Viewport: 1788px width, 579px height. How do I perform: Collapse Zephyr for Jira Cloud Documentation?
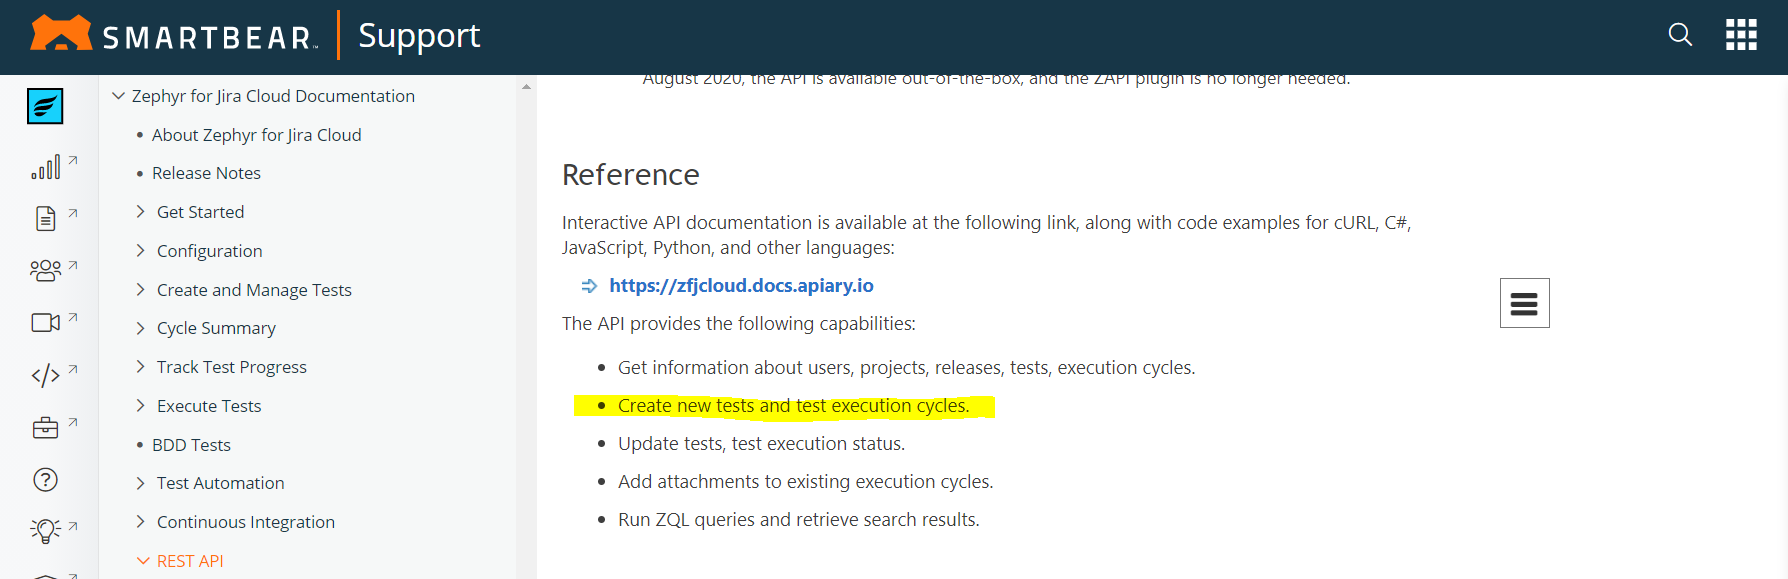[118, 96]
